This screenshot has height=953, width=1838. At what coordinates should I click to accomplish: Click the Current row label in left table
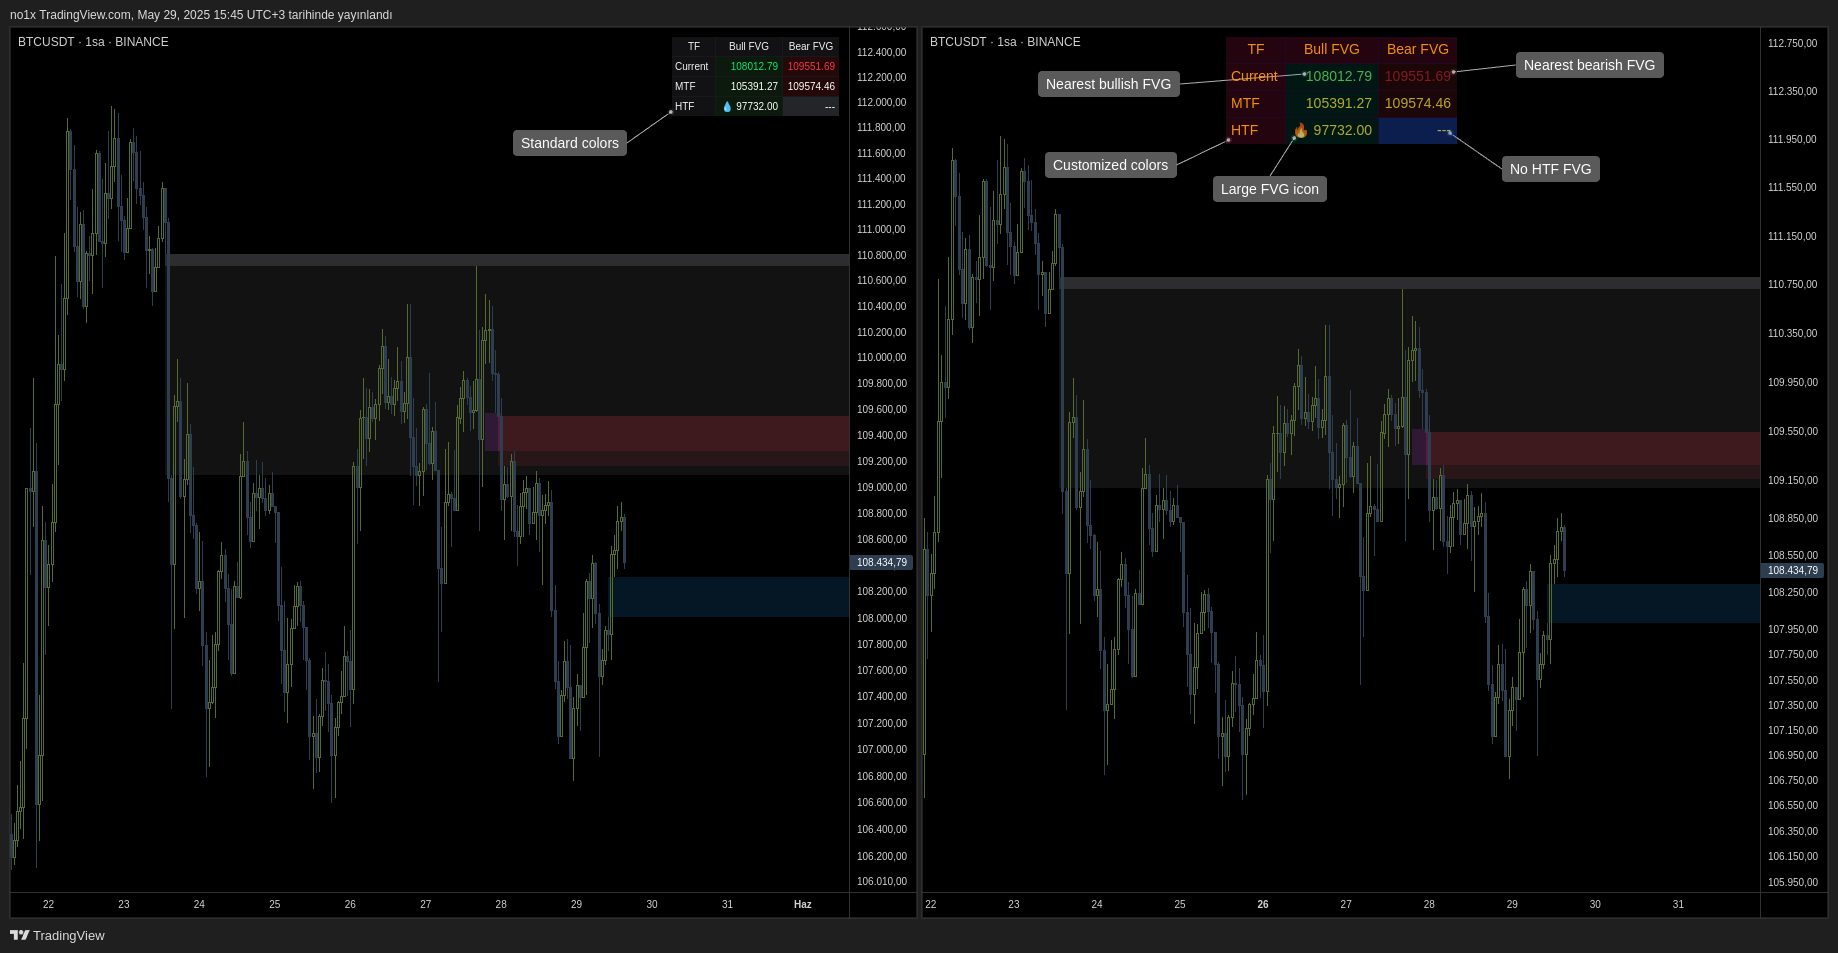(x=691, y=66)
